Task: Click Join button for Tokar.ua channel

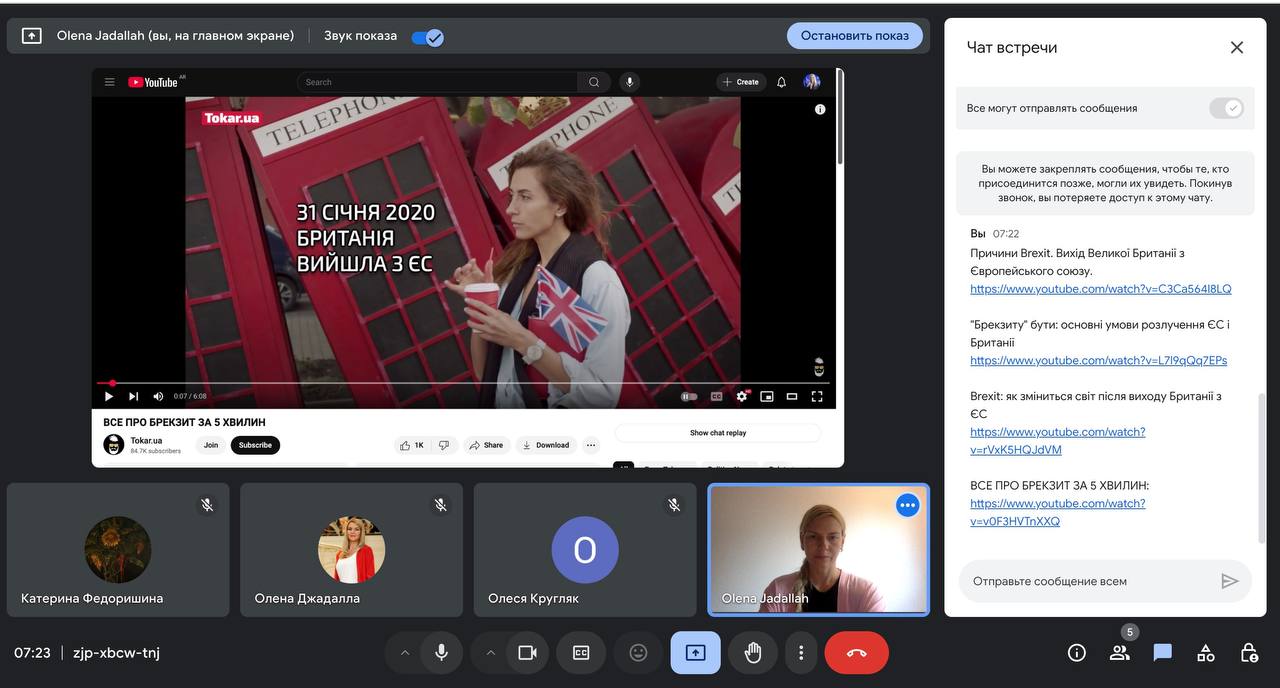Action: point(211,445)
